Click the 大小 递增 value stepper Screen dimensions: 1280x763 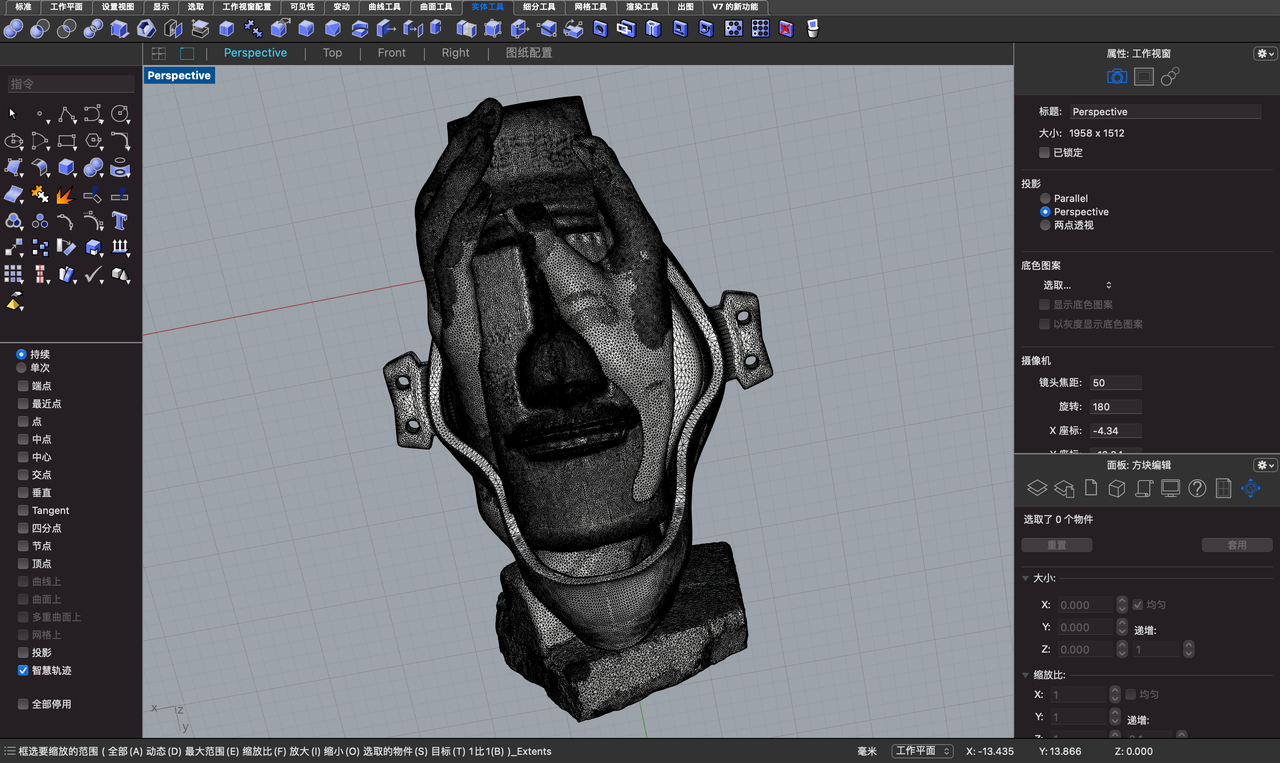click(x=1188, y=649)
